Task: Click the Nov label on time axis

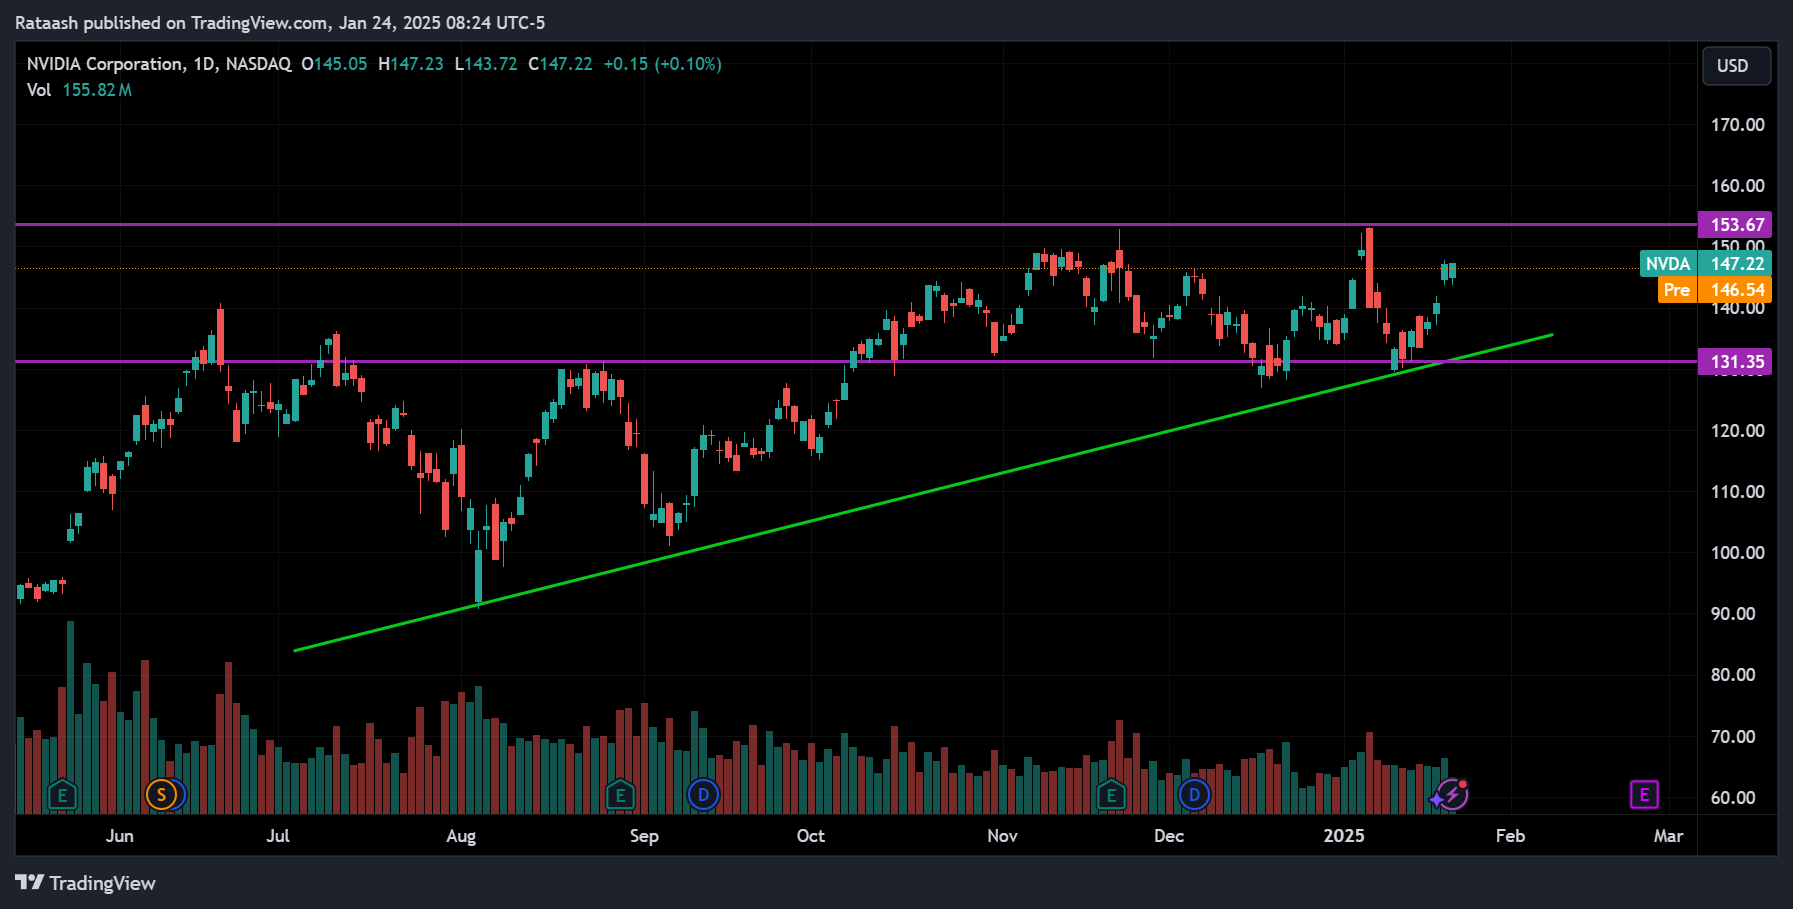Action: tap(1002, 836)
